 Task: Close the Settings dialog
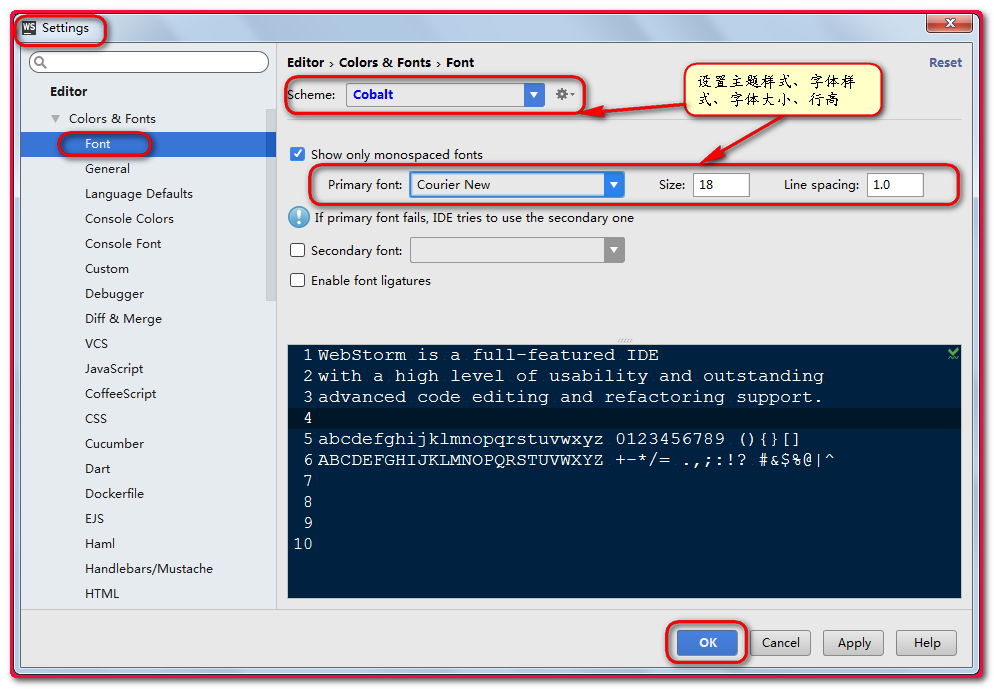click(949, 23)
